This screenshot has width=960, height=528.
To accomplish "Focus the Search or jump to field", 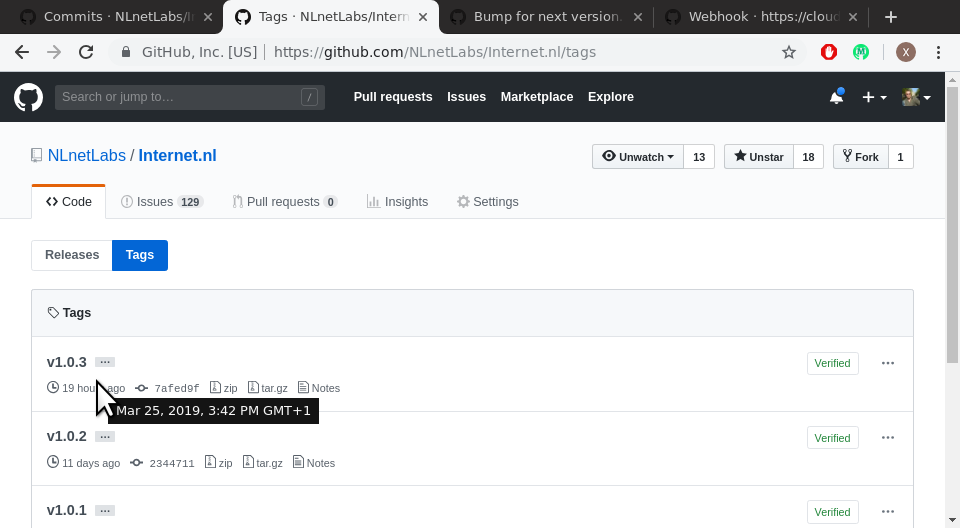I will pos(190,97).
